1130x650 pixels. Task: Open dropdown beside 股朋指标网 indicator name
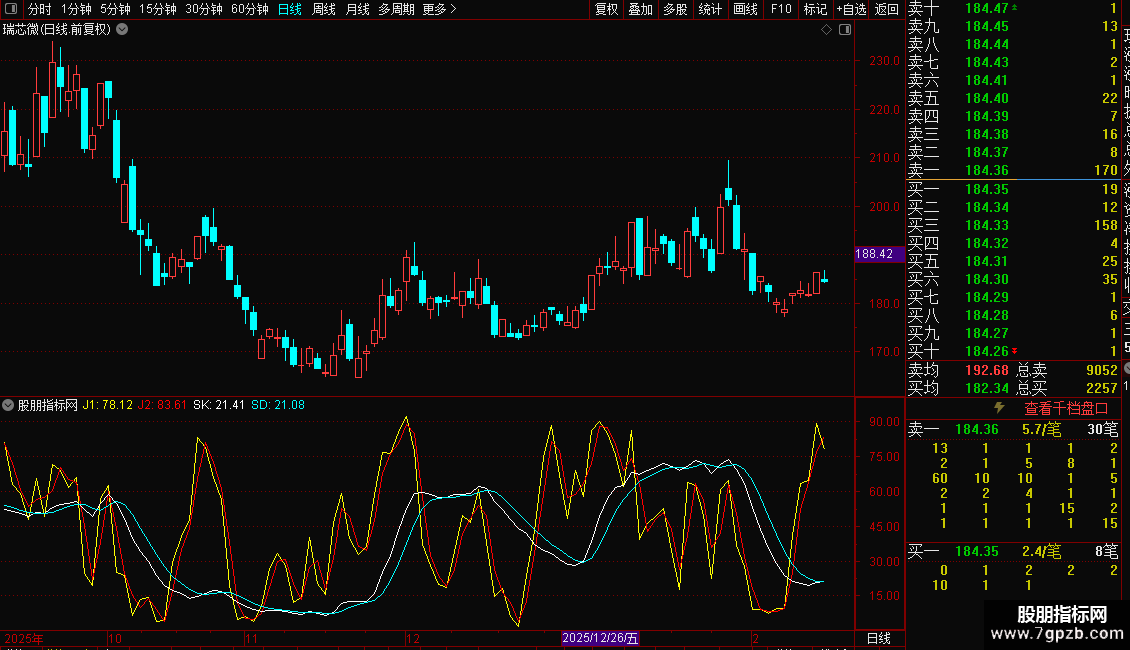(9, 405)
